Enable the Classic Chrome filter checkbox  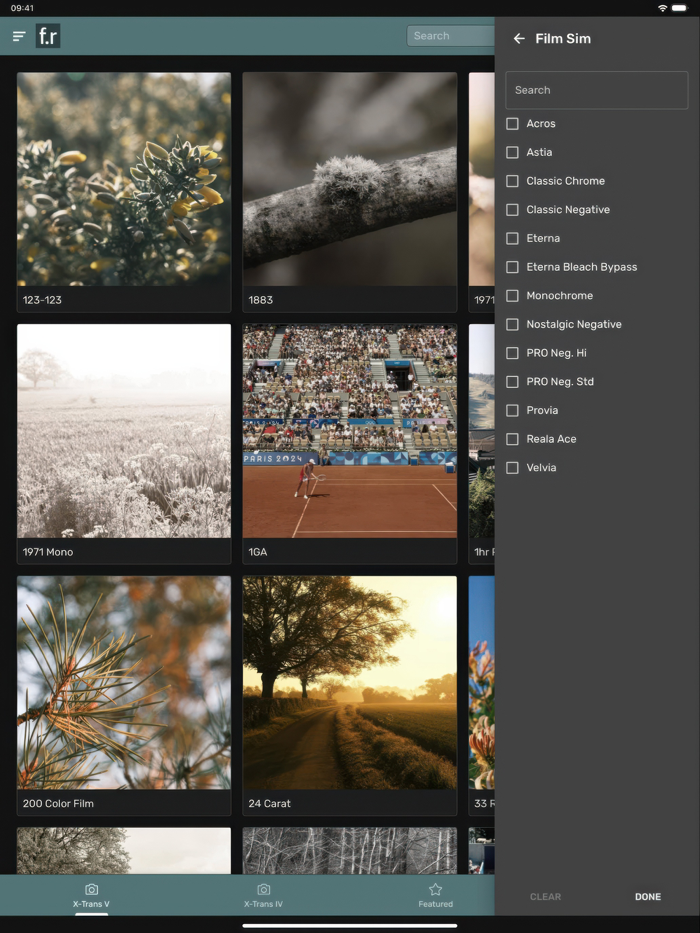tap(512, 181)
